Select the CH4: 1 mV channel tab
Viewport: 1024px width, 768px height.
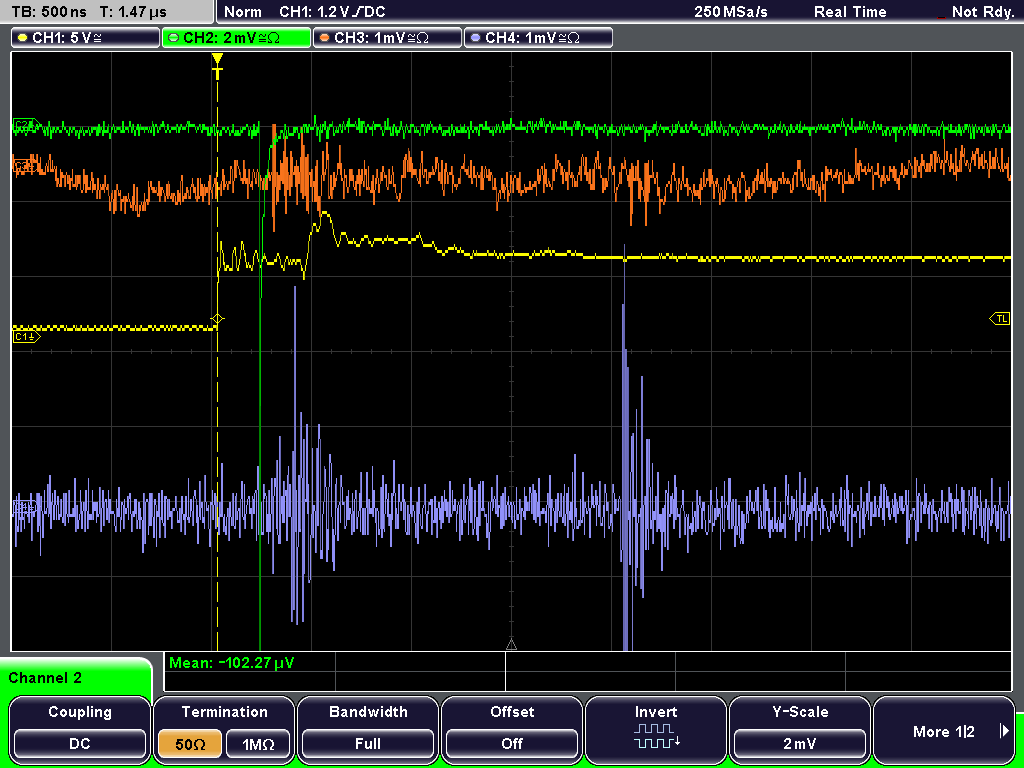coord(538,38)
